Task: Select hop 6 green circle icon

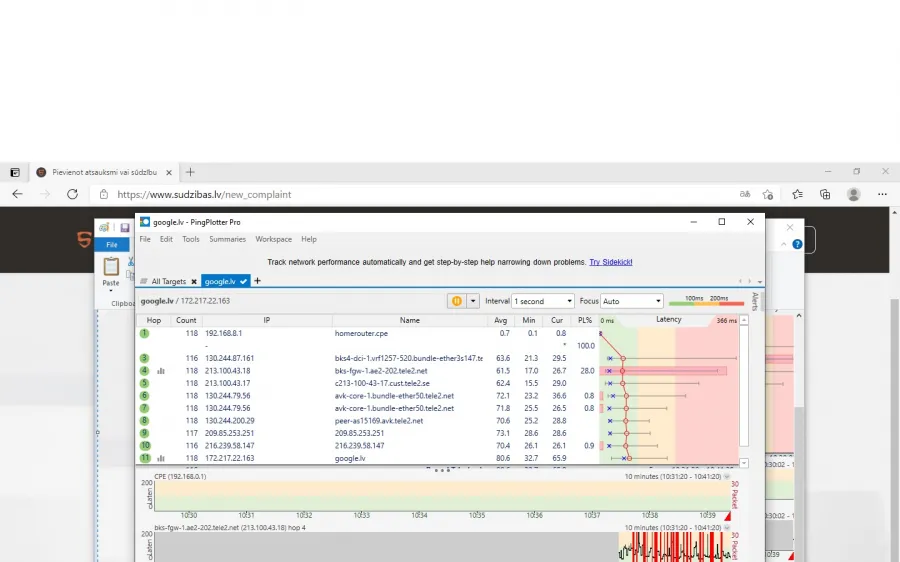Action: 144,396
